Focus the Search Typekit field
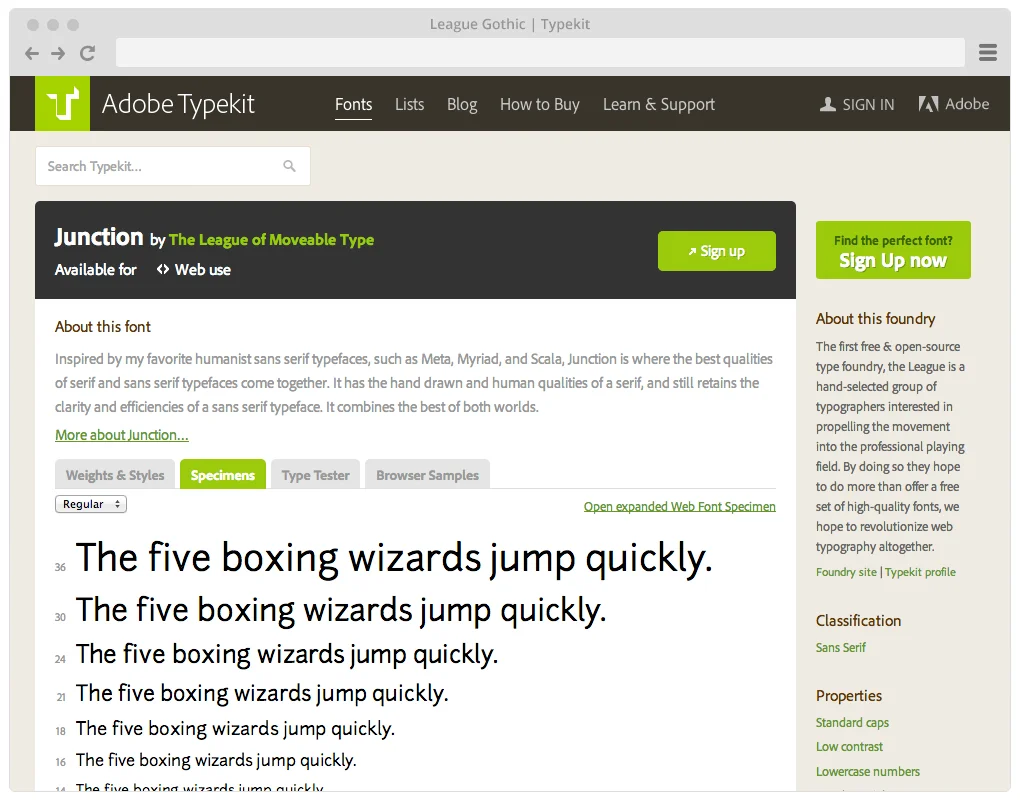Viewport: 1020px width, 800px height. [173, 167]
